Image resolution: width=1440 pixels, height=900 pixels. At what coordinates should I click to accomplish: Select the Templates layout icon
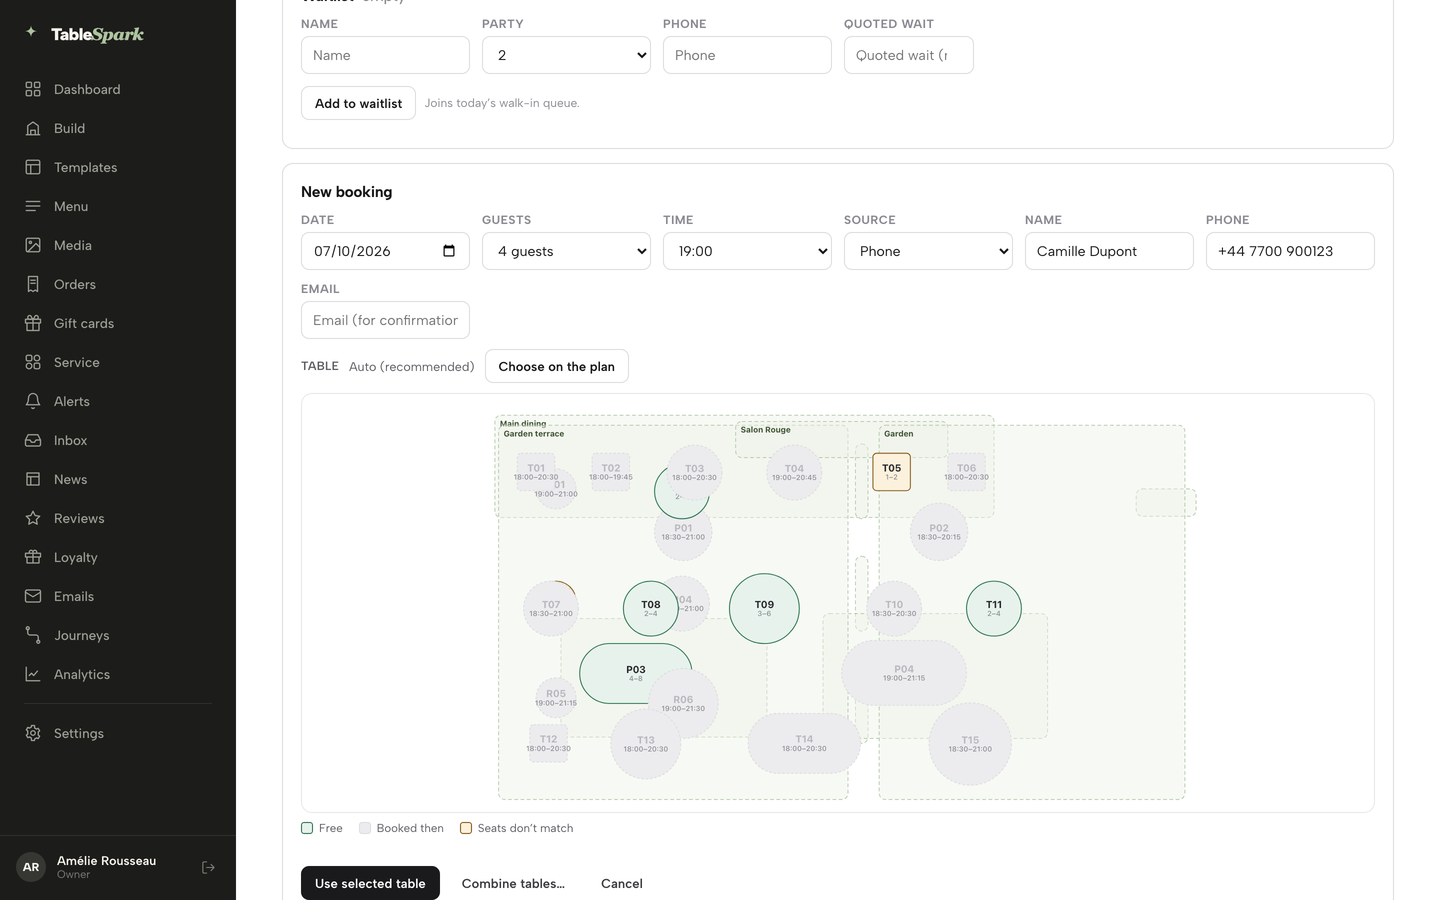point(33,167)
